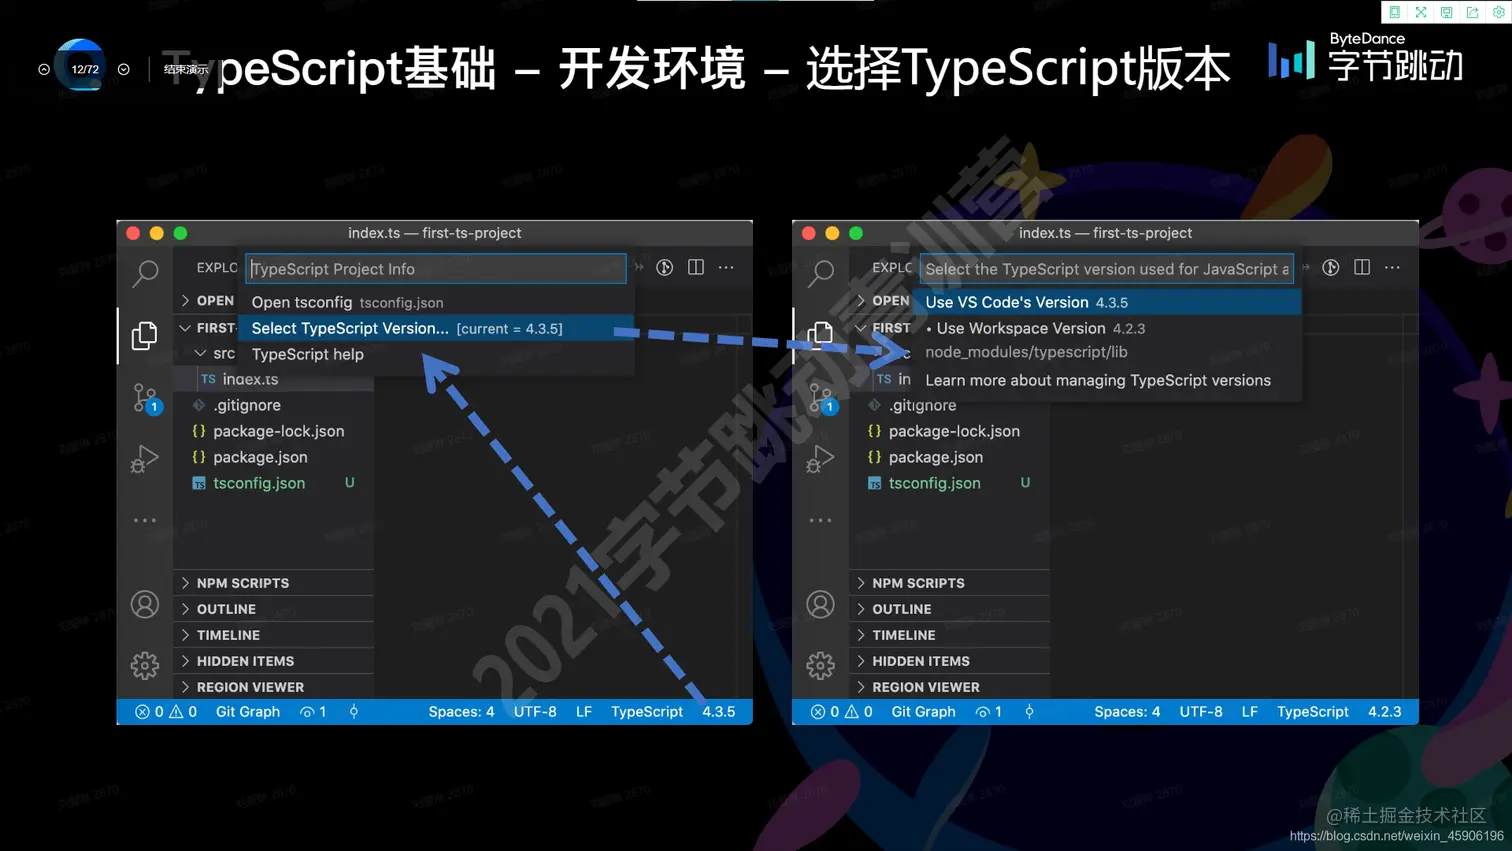Image resolution: width=1512 pixels, height=851 pixels.
Task: Open Accounts icon in left VS Code window
Action: tap(145, 604)
